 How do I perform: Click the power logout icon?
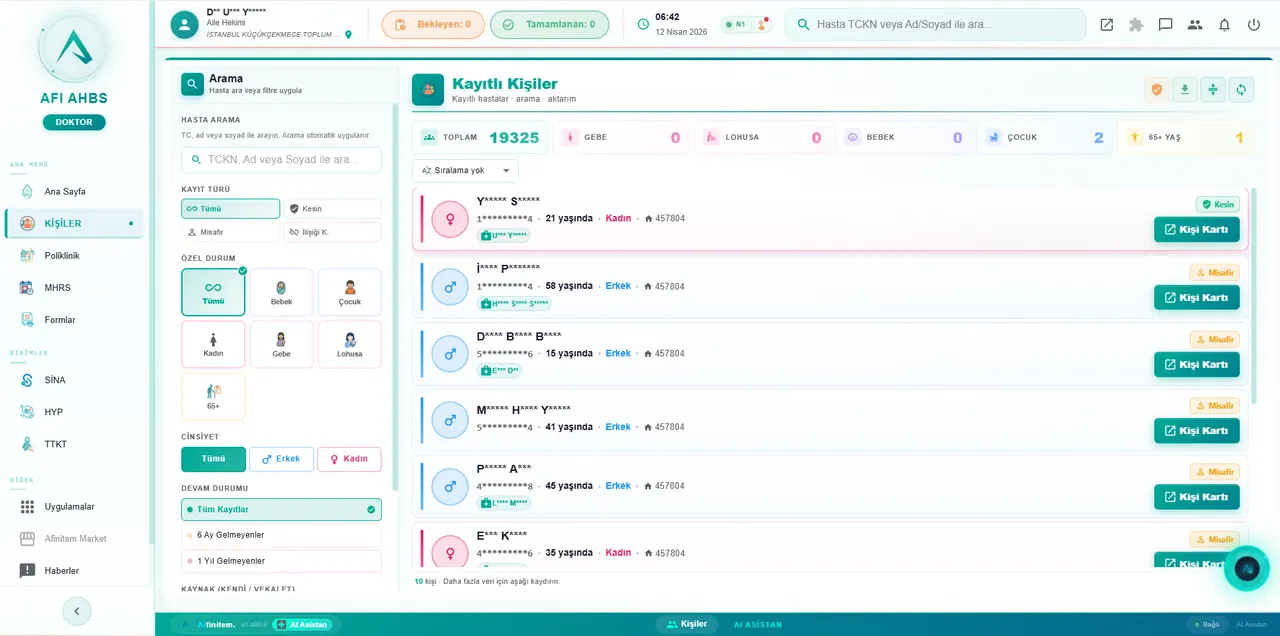[x=1254, y=25]
